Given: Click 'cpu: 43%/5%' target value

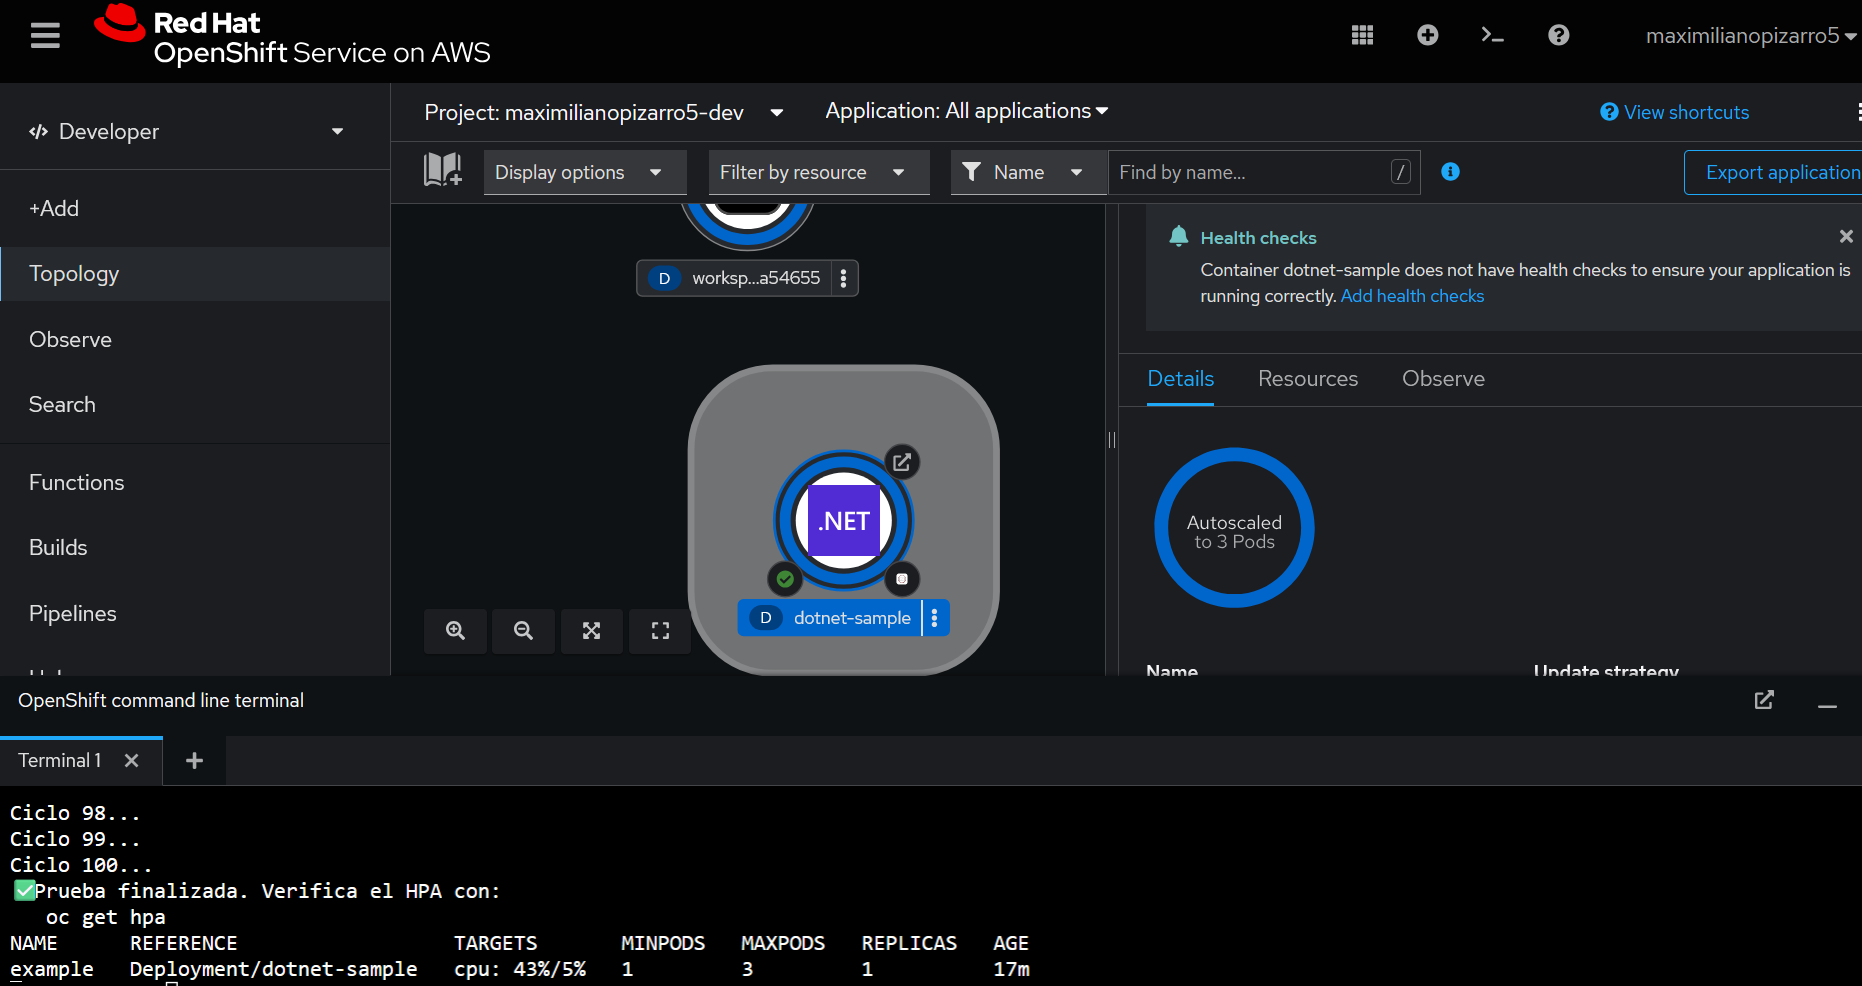Looking at the screenshot, I should pos(520,969).
